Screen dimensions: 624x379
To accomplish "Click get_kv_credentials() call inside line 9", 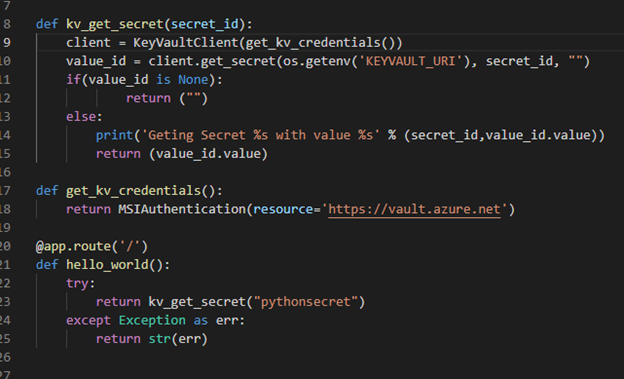I will 320,43.
